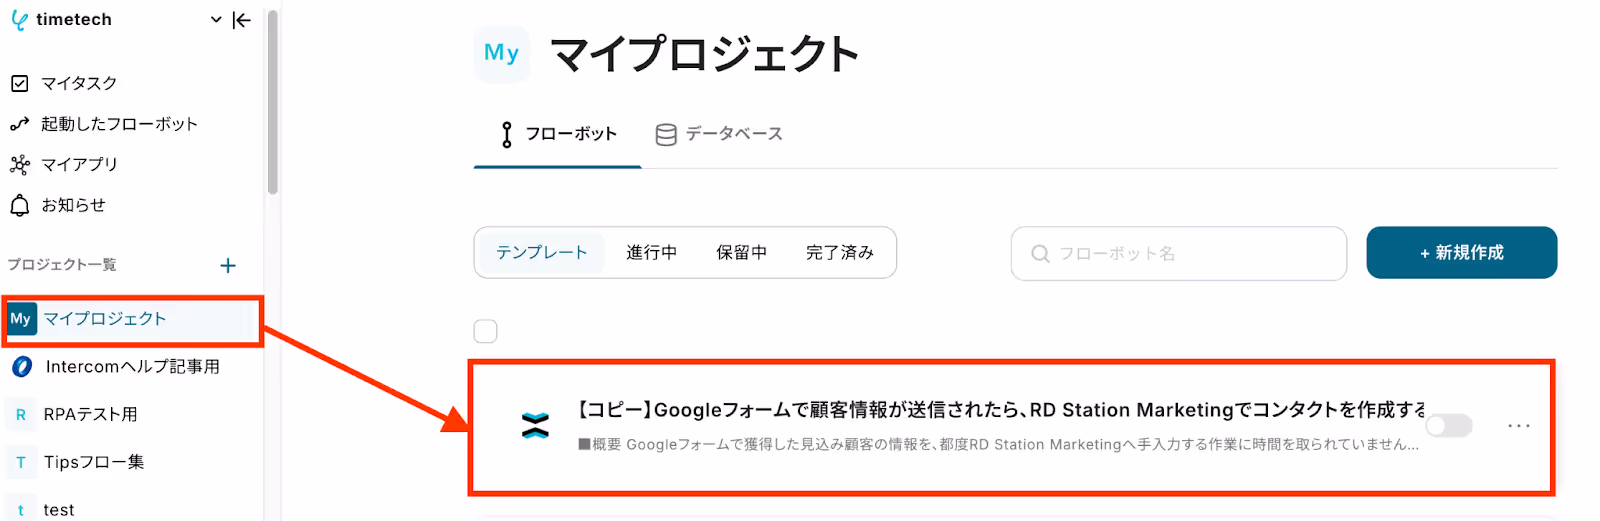Open the test project
This screenshot has width=1600, height=521.
coord(59,510)
